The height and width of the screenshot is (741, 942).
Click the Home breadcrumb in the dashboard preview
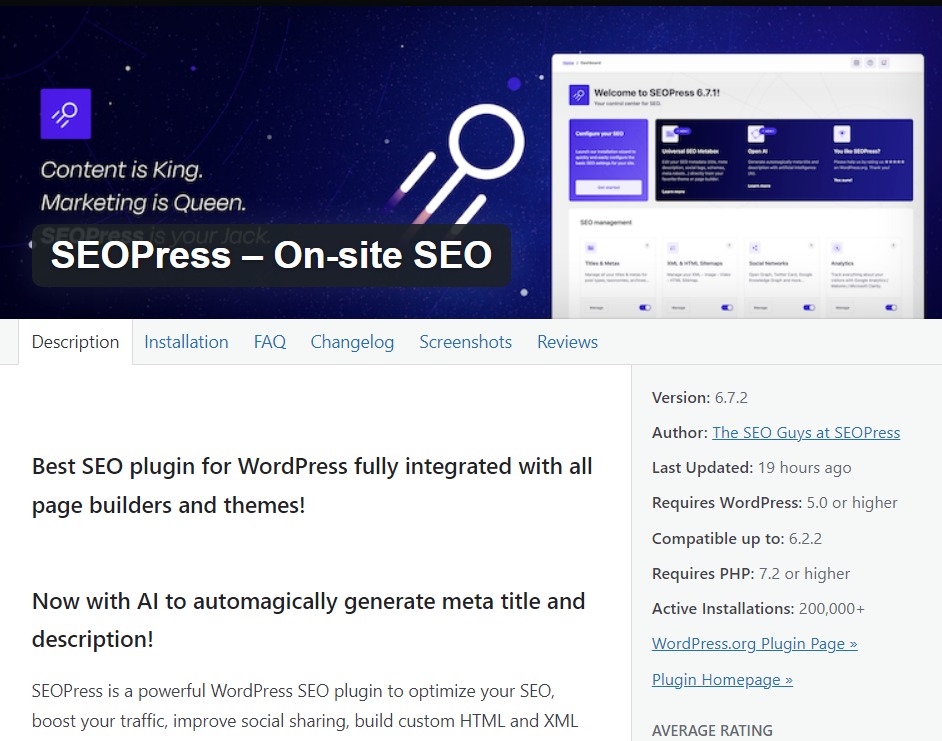[x=568, y=63]
